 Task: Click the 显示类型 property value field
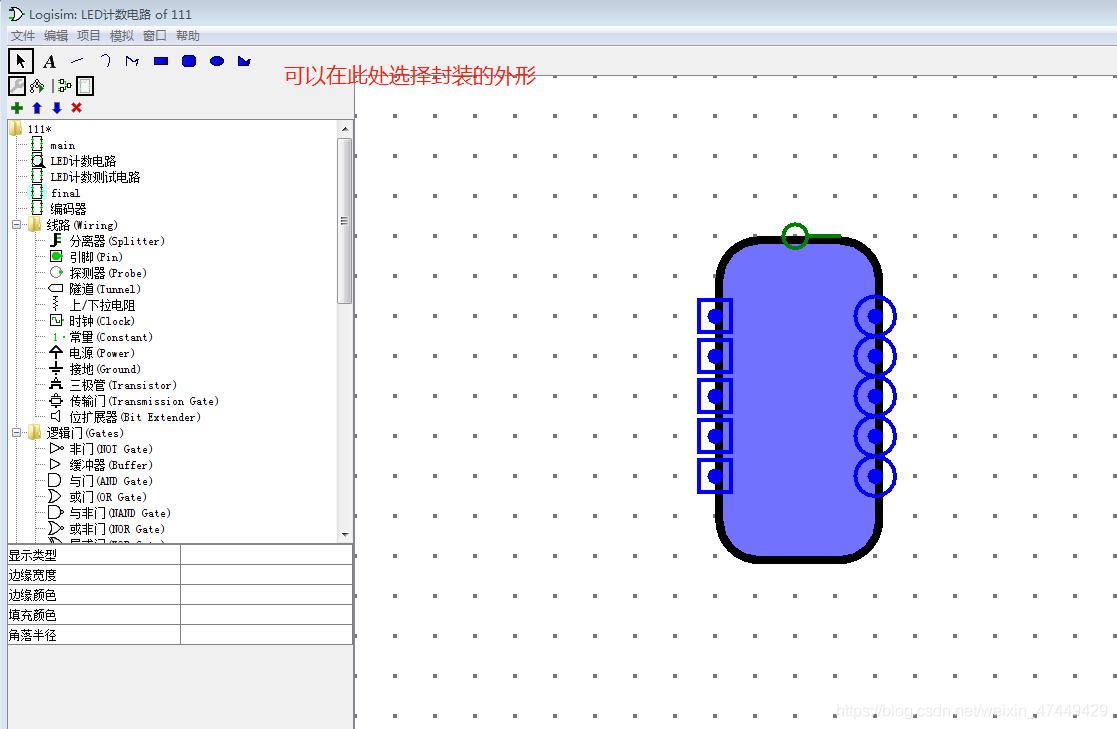coord(266,555)
